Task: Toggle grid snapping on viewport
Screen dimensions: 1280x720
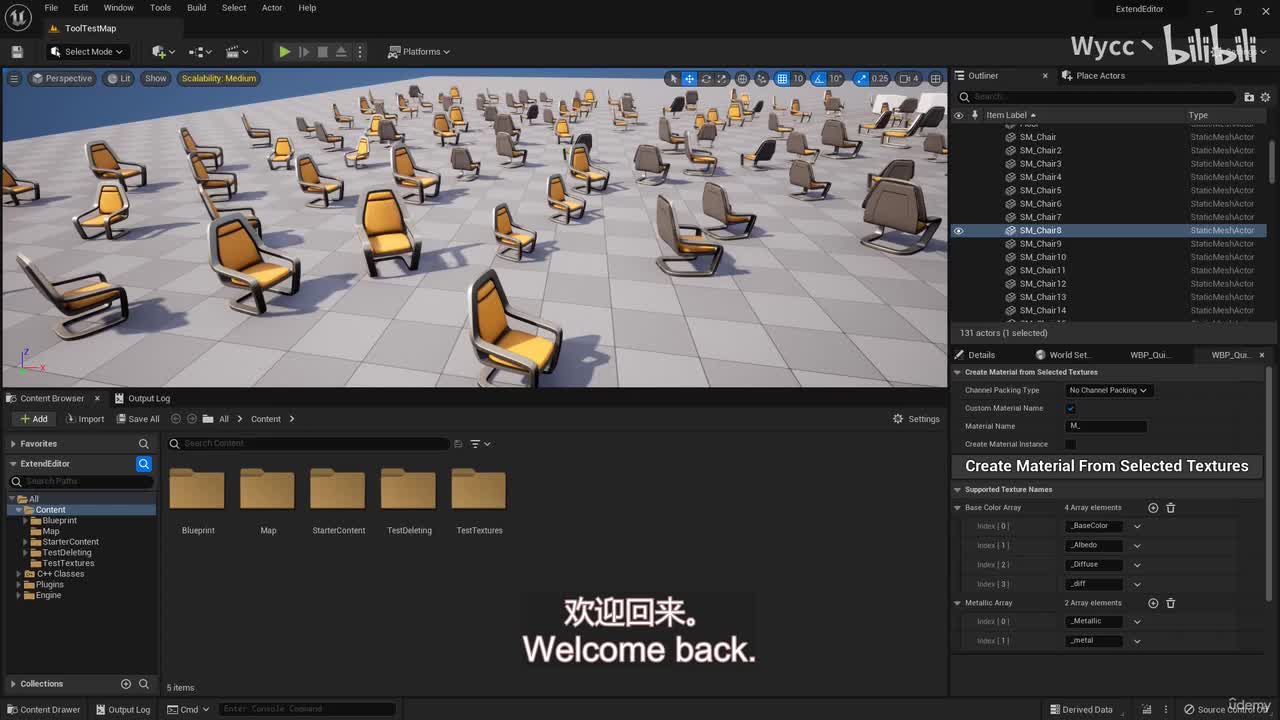Action: (782, 78)
